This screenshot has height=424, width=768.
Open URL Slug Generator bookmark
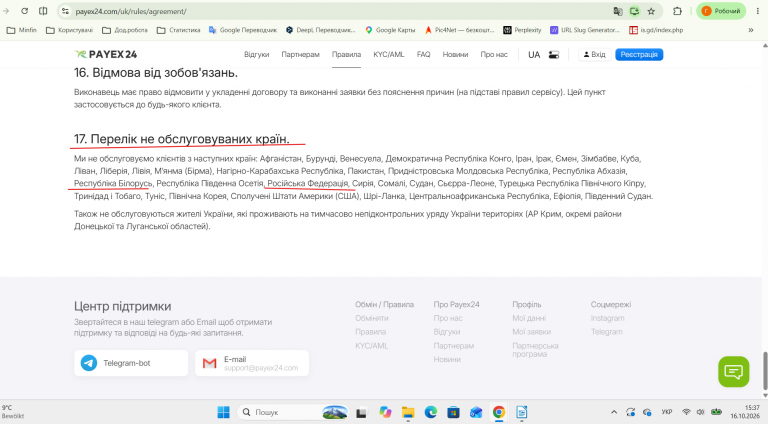tap(585, 30)
